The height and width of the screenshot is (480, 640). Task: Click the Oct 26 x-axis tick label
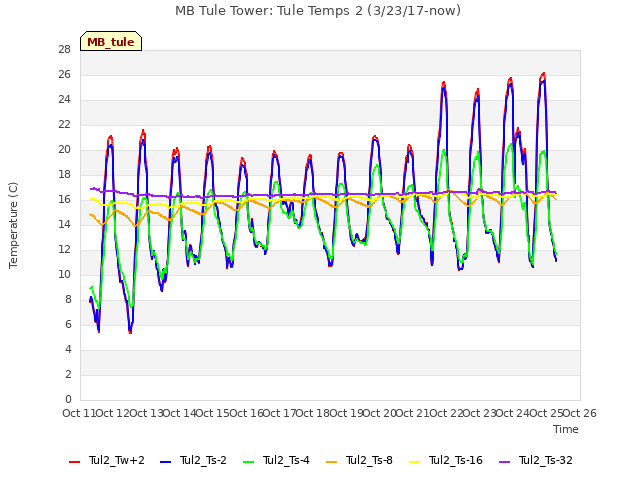pos(580,413)
